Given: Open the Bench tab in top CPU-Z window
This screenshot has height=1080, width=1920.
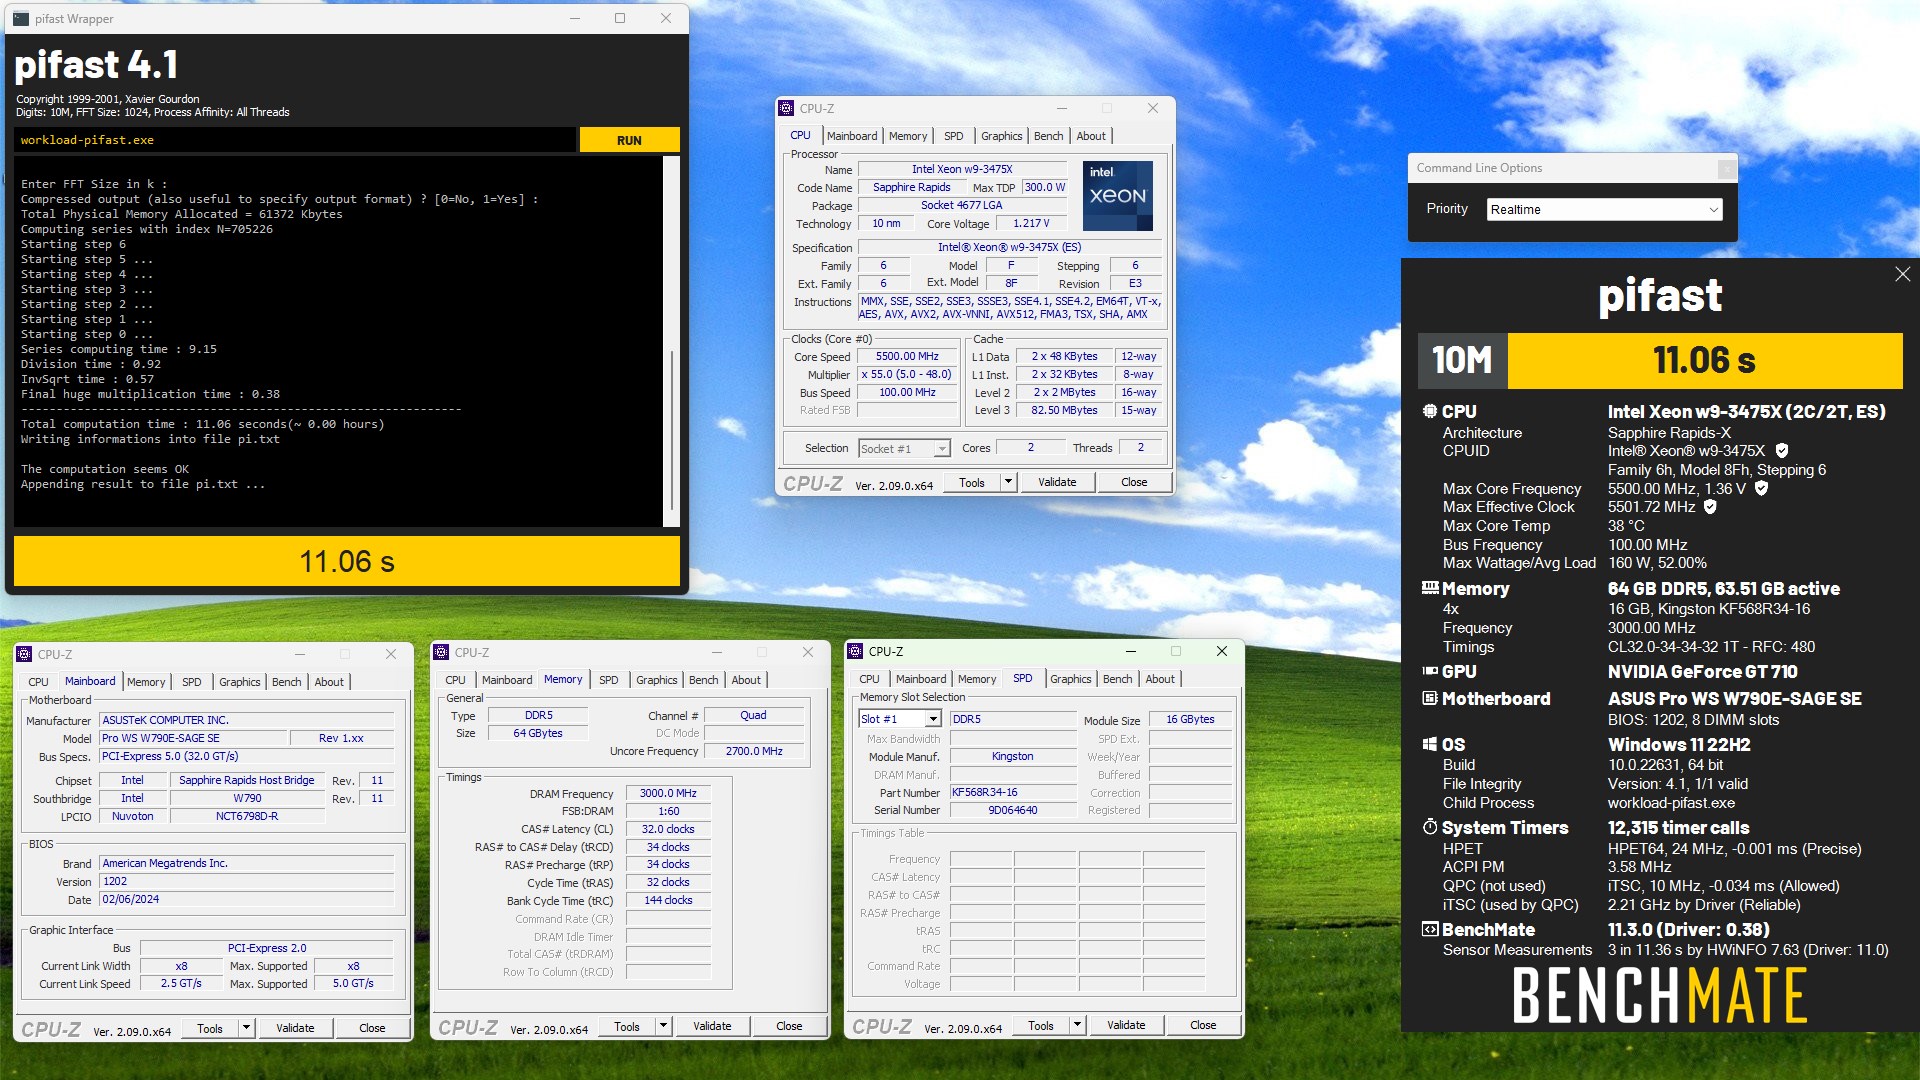Looking at the screenshot, I should 1048,136.
